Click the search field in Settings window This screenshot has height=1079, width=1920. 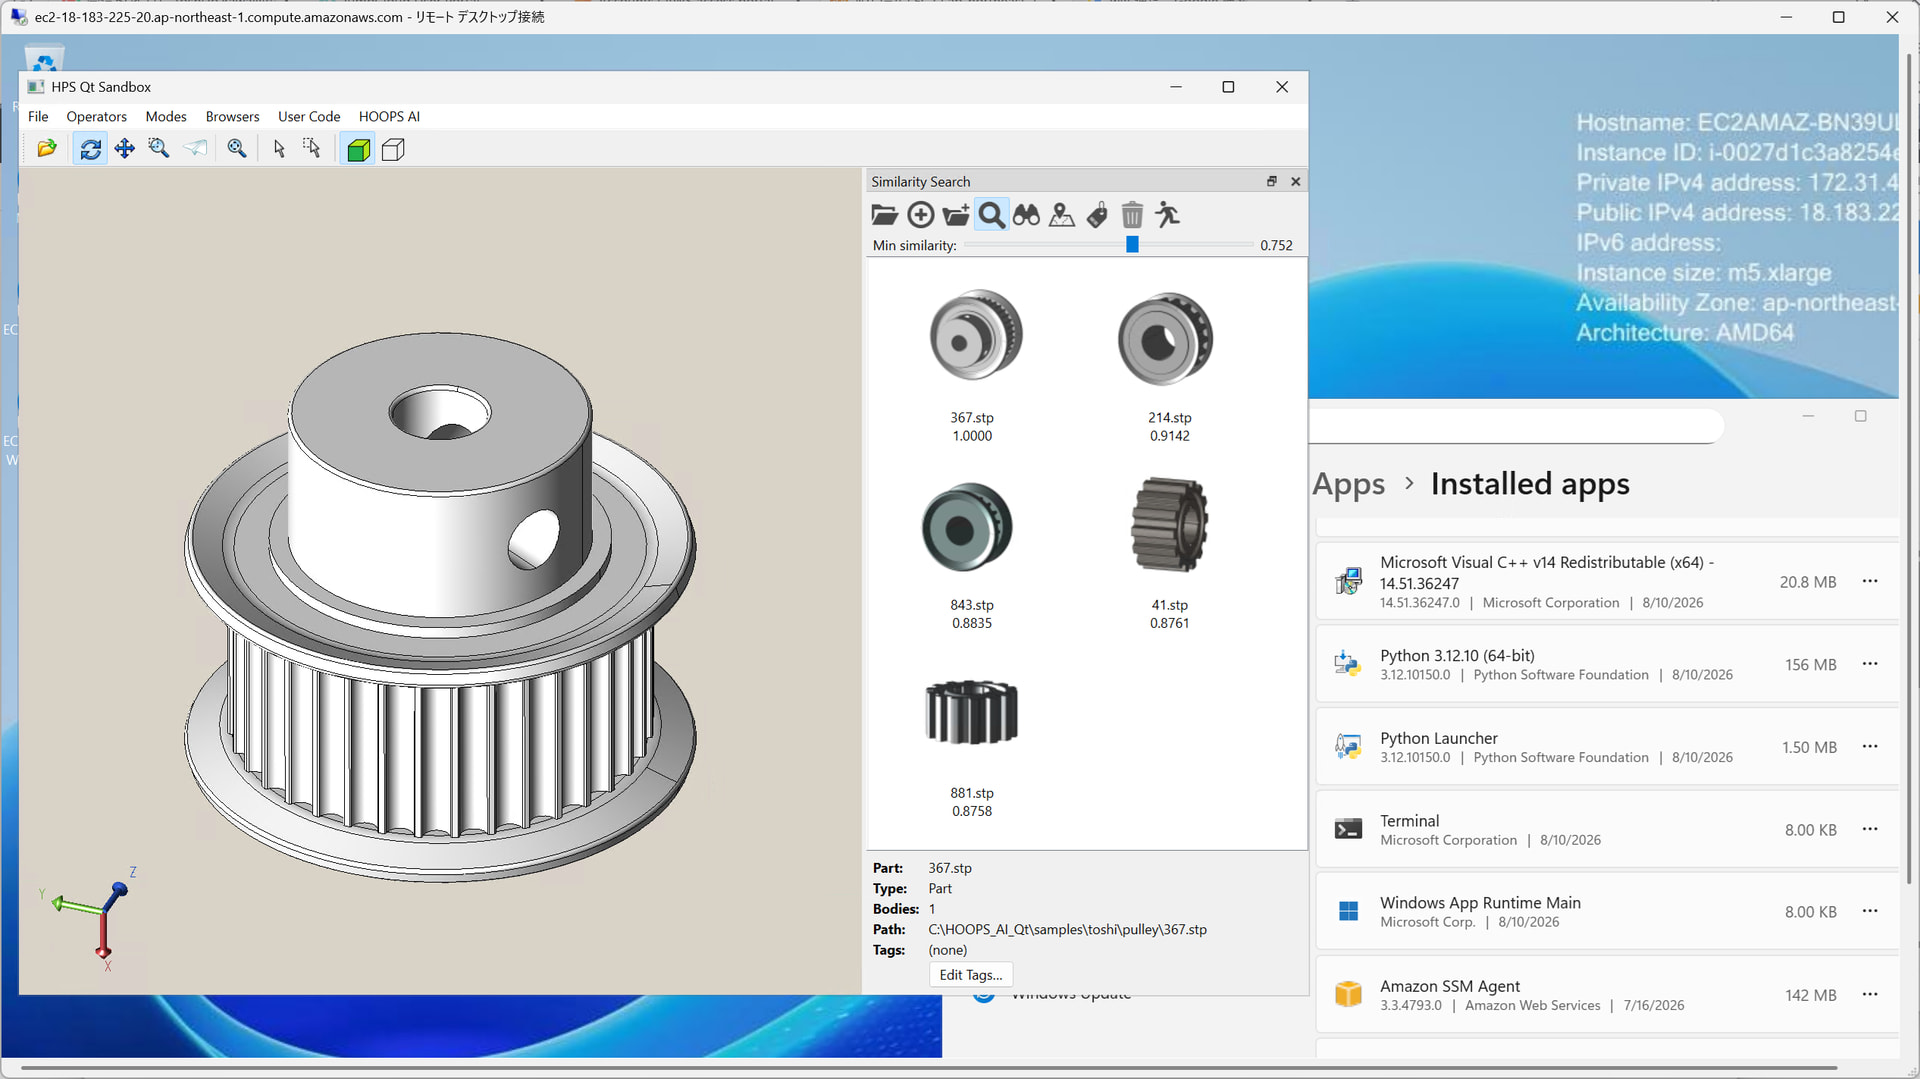click(x=1516, y=426)
